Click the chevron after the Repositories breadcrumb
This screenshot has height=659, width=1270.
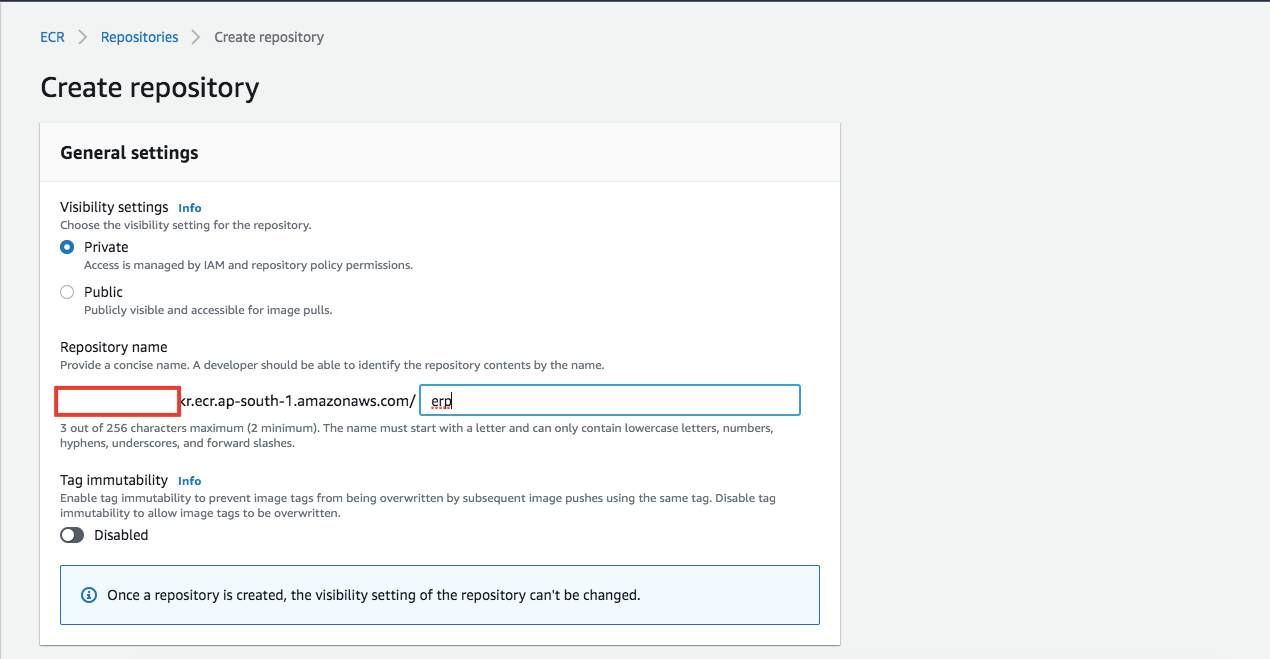click(x=197, y=37)
